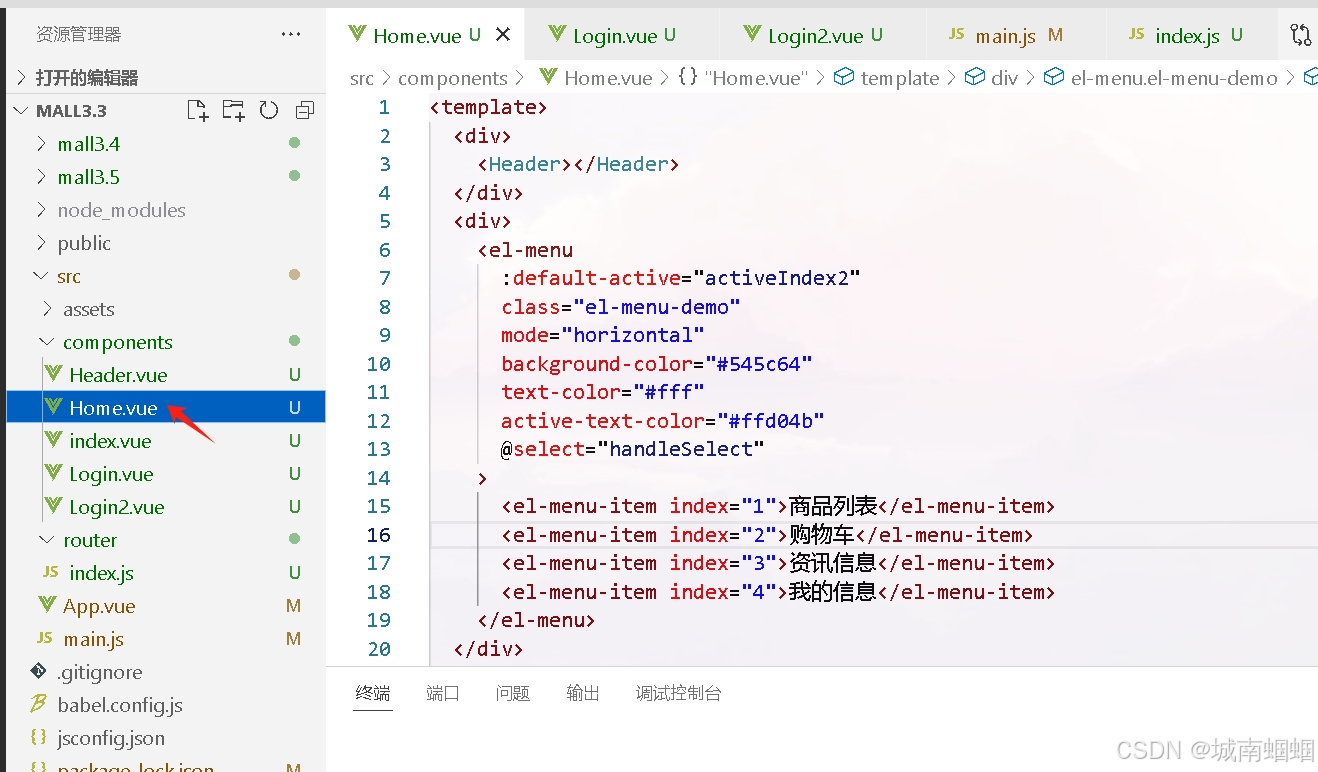1318x772 pixels.
Task: Open the 终端 terminal panel tab
Action: 373,693
